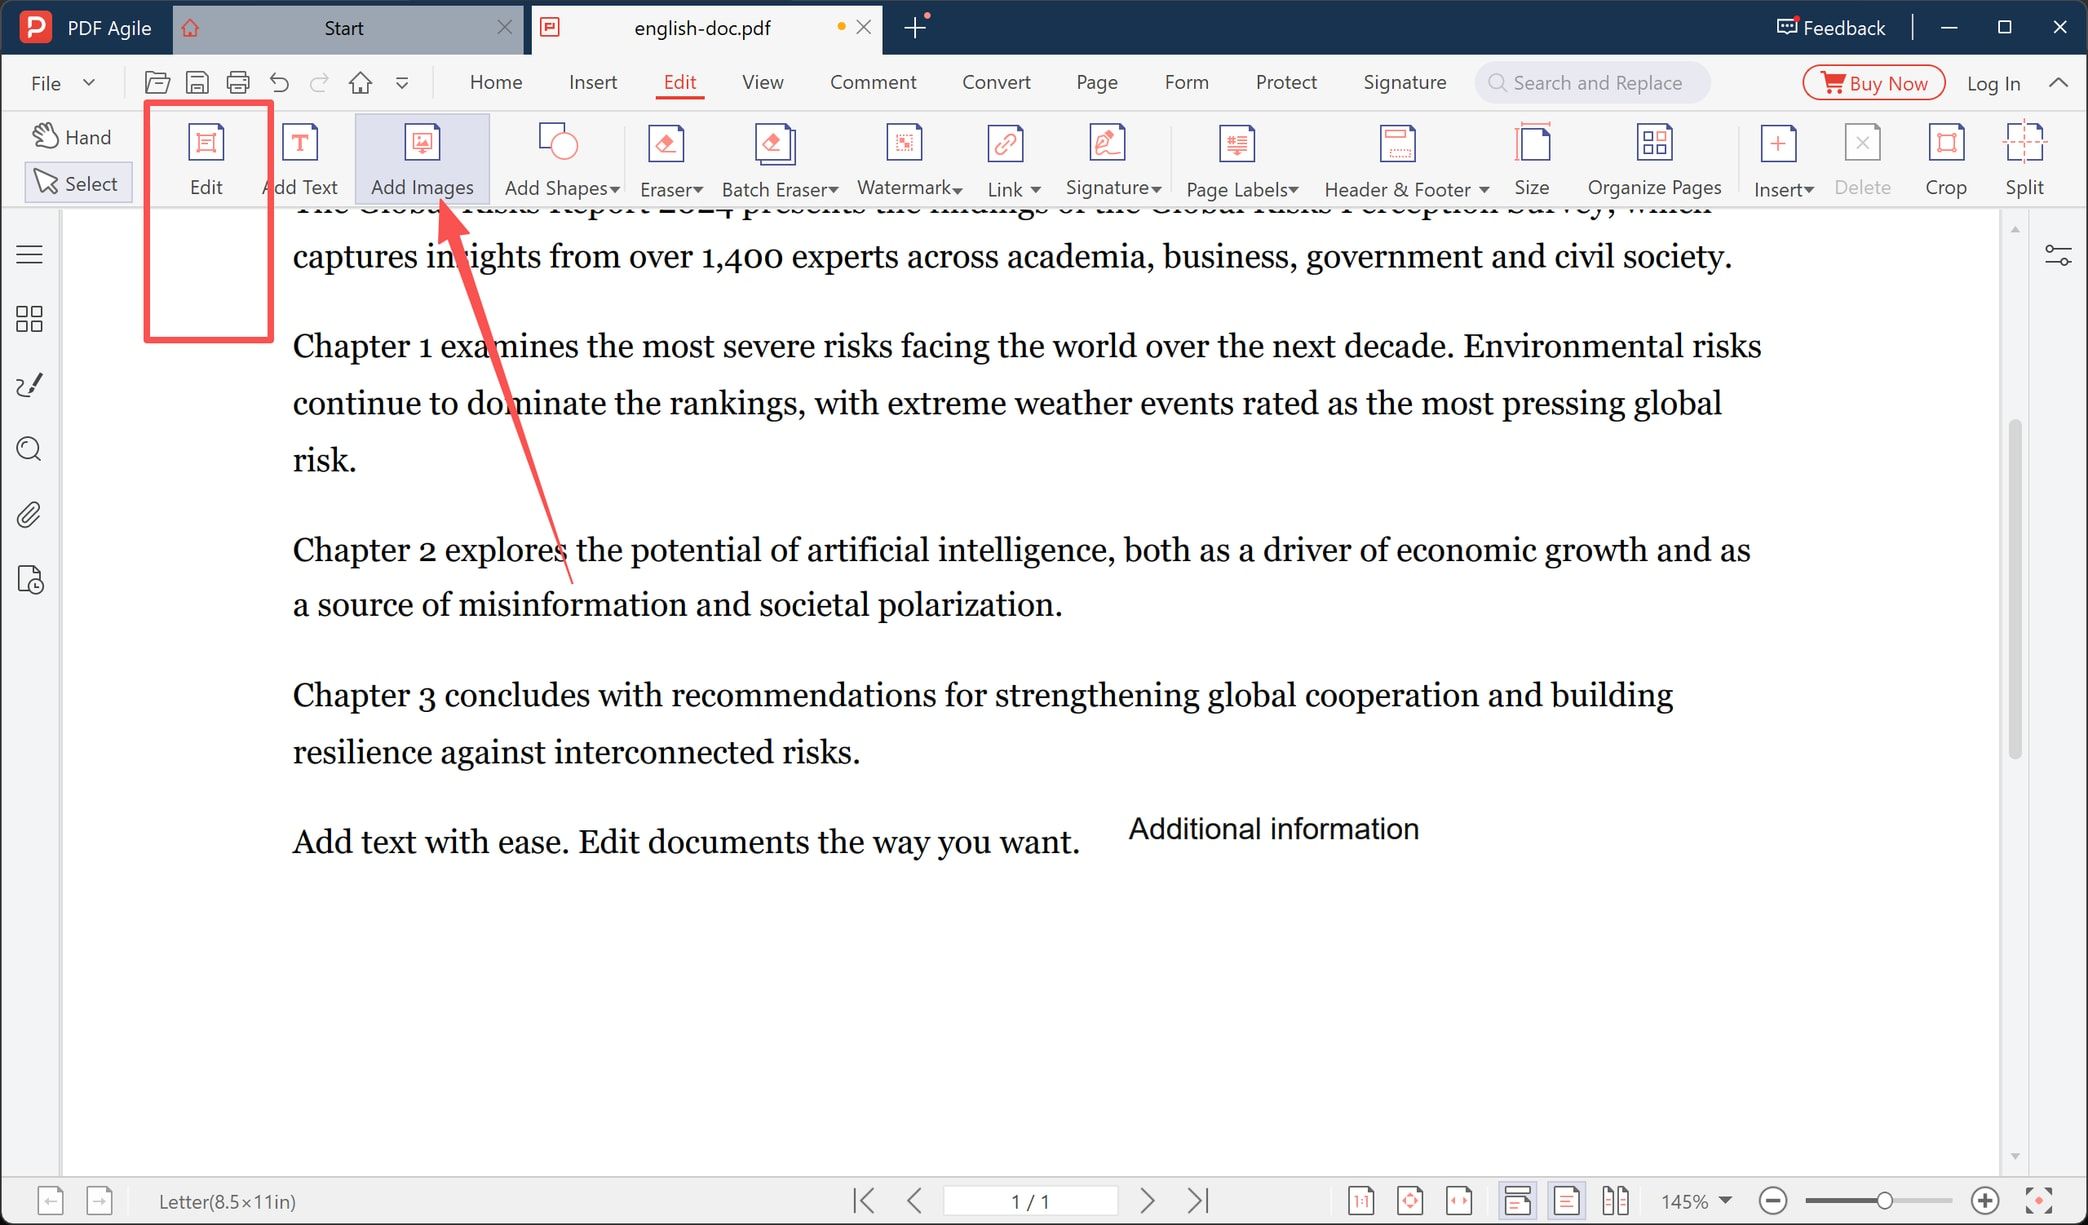Click the Print icon
Screen dimensions: 2088x1225
point(238,83)
